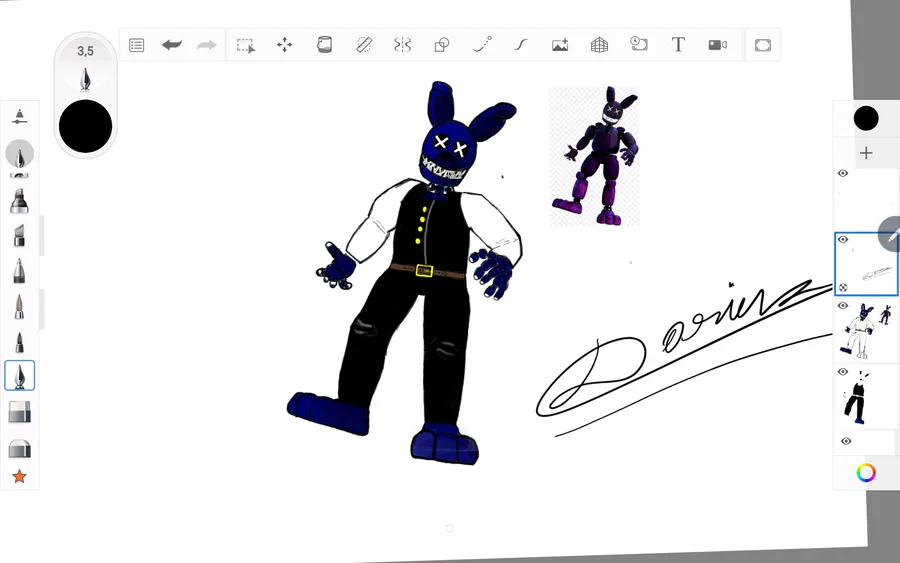This screenshot has width=900, height=563.
Task: Enable Steady stroke tool
Action: point(521,45)
